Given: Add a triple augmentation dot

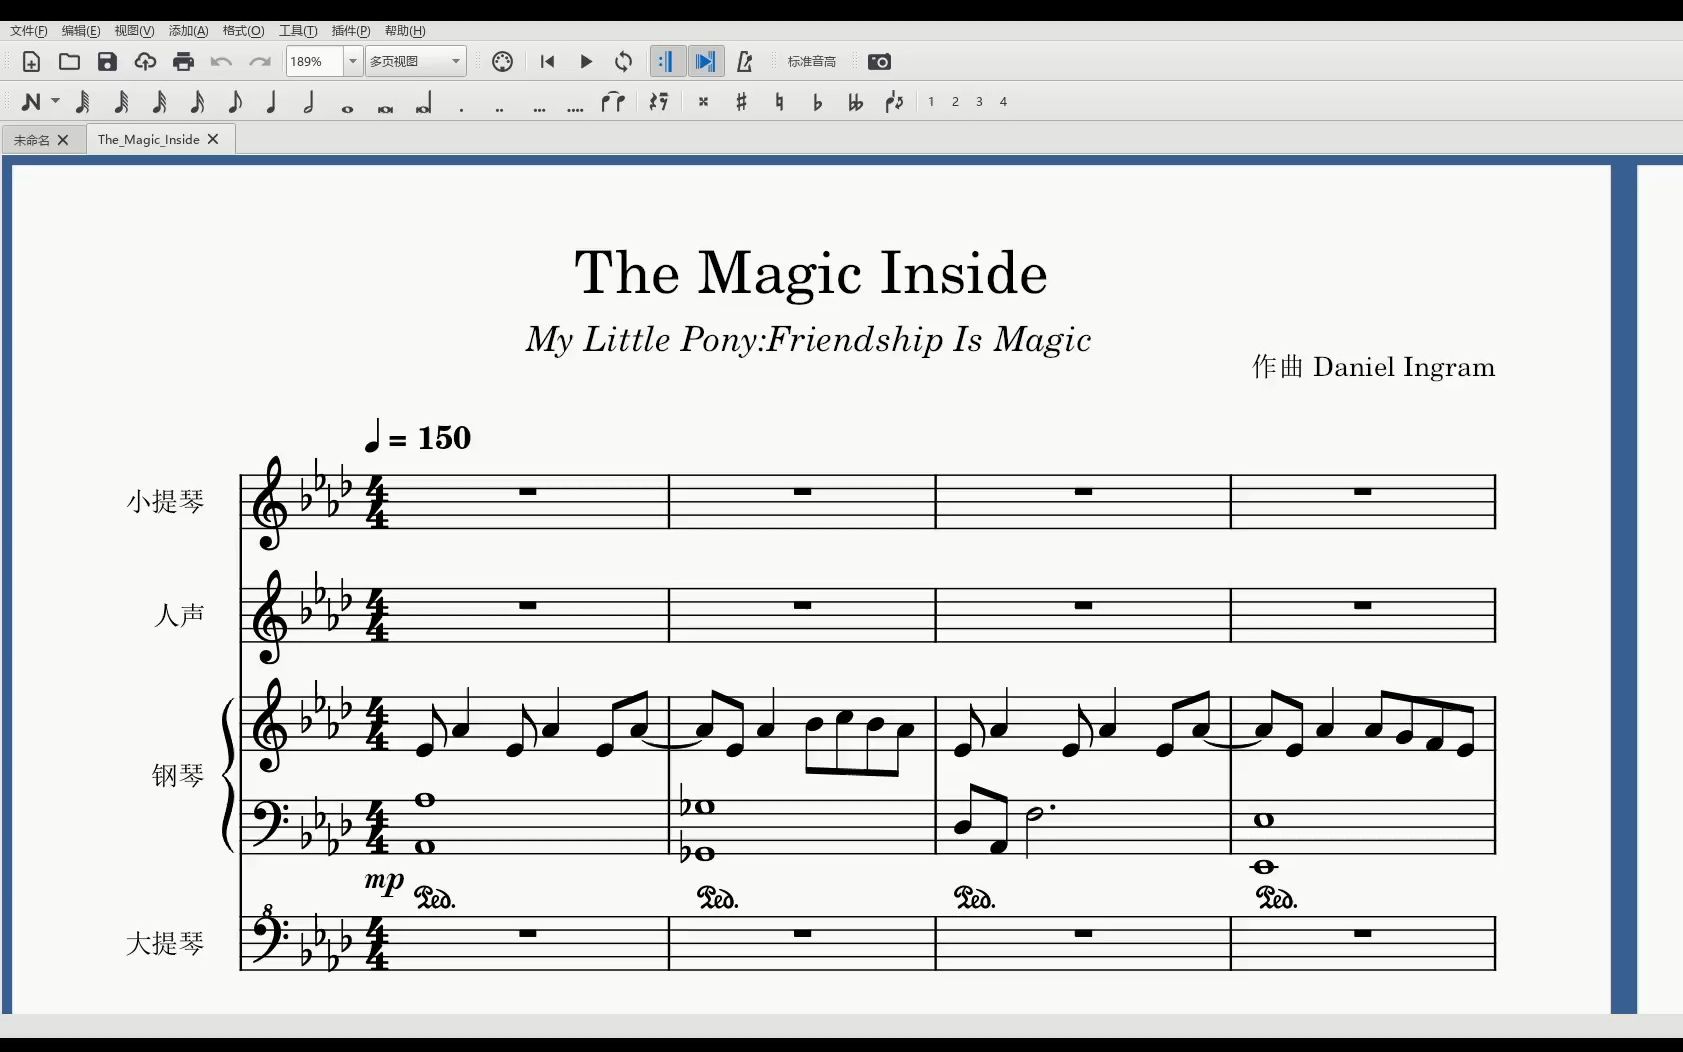Looking at the screenshot, I should [539, 109].
